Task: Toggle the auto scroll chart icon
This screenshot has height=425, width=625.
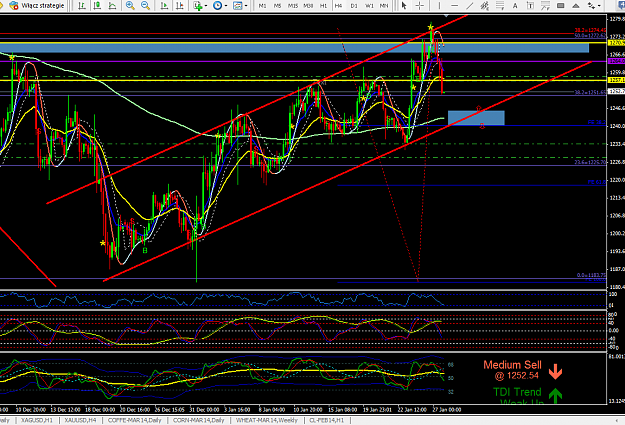Action: click(x=164, y=6)
